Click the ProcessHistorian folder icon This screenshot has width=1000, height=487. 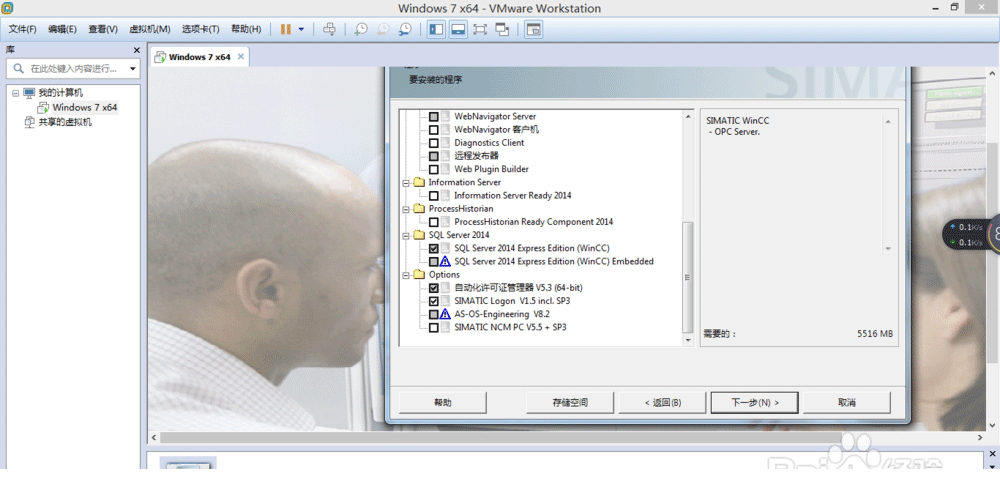pos(418,208)
